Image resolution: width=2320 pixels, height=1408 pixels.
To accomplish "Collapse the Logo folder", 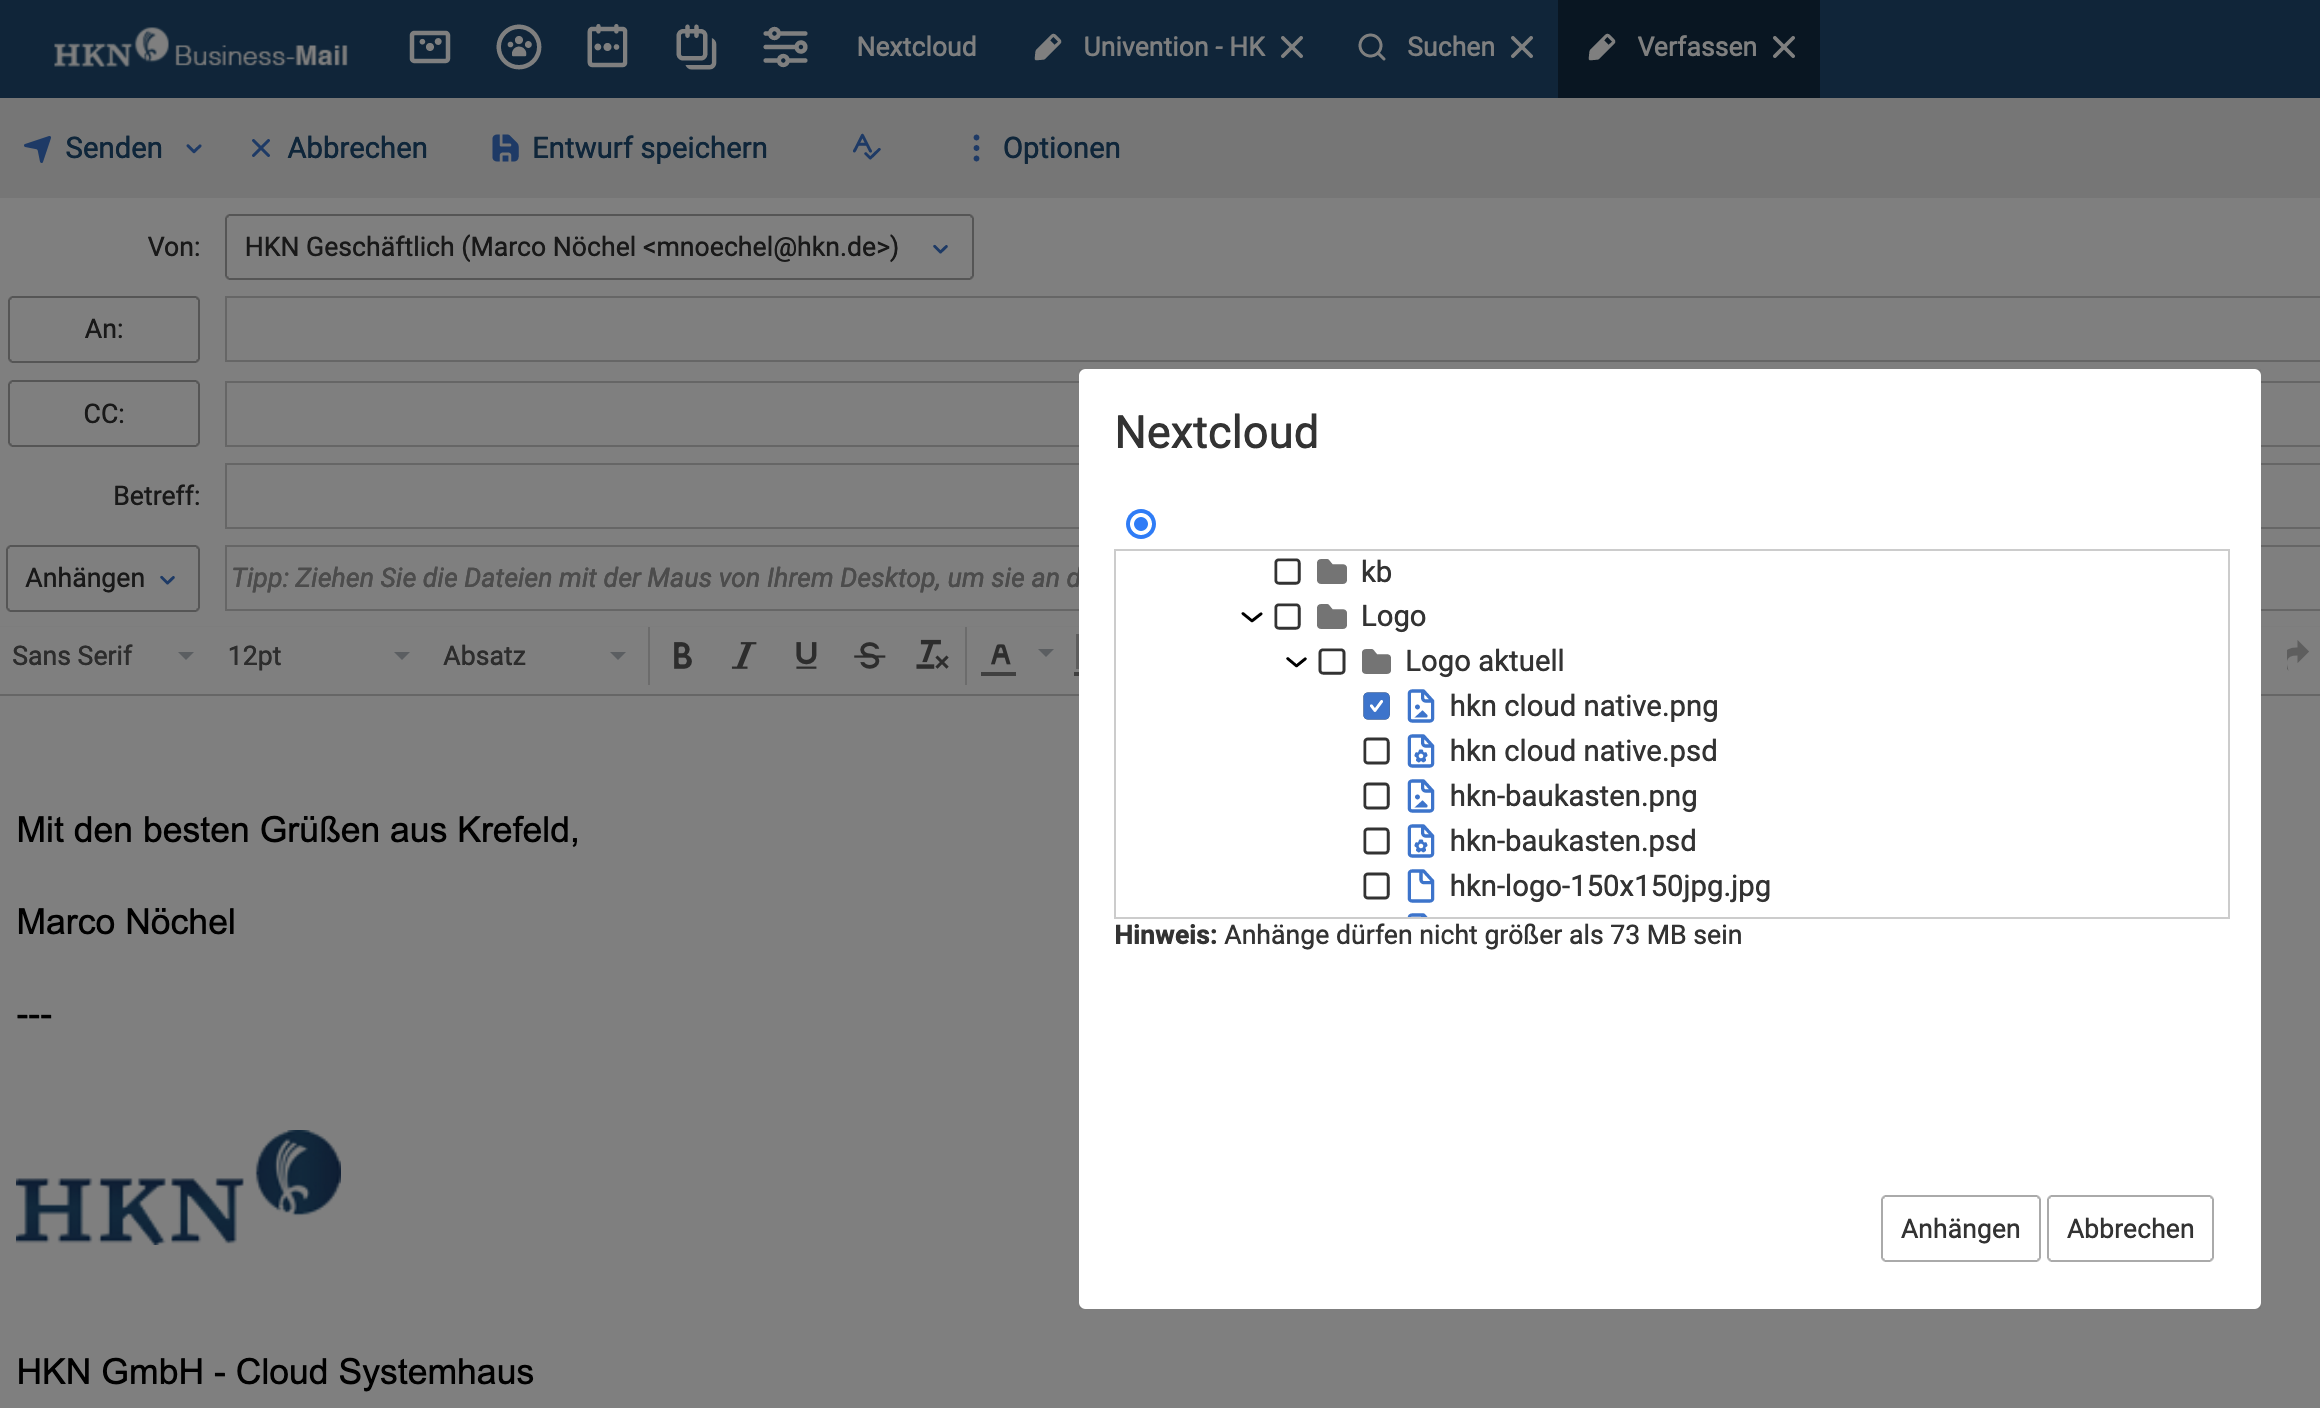I will (1251, 617).
